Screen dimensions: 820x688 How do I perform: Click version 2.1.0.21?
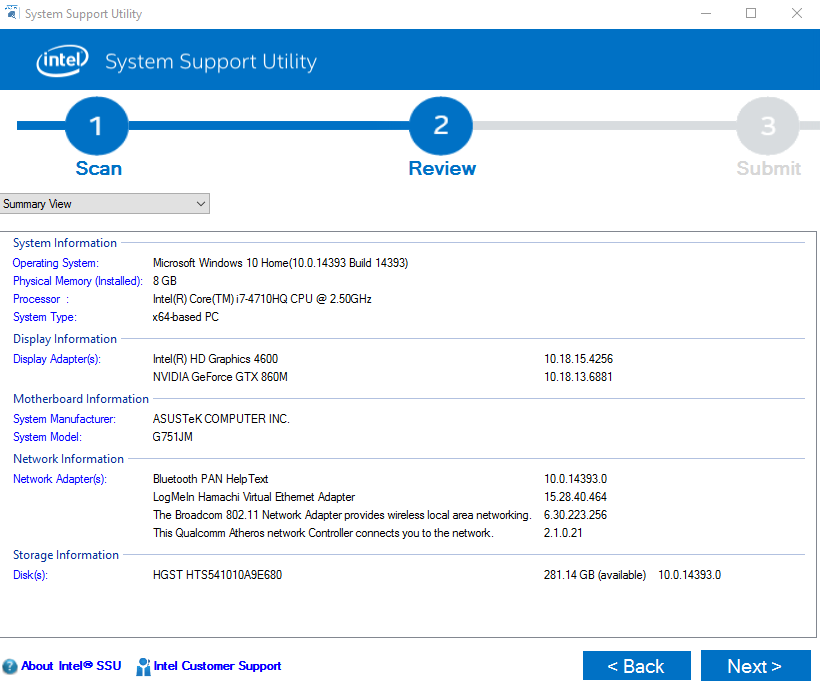tap(563, 533)
